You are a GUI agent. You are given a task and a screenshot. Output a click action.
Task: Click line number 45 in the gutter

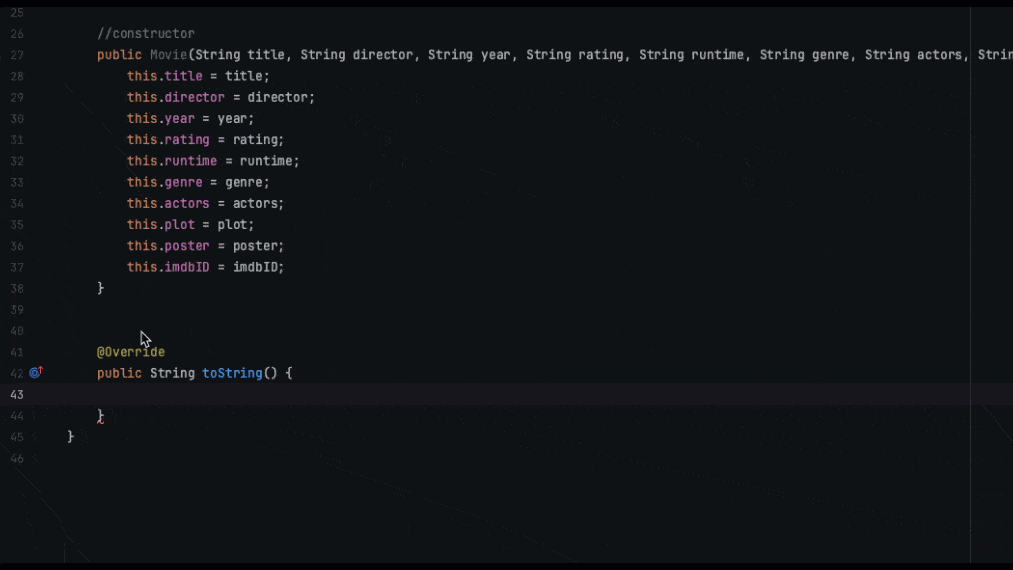pos(17,438)
